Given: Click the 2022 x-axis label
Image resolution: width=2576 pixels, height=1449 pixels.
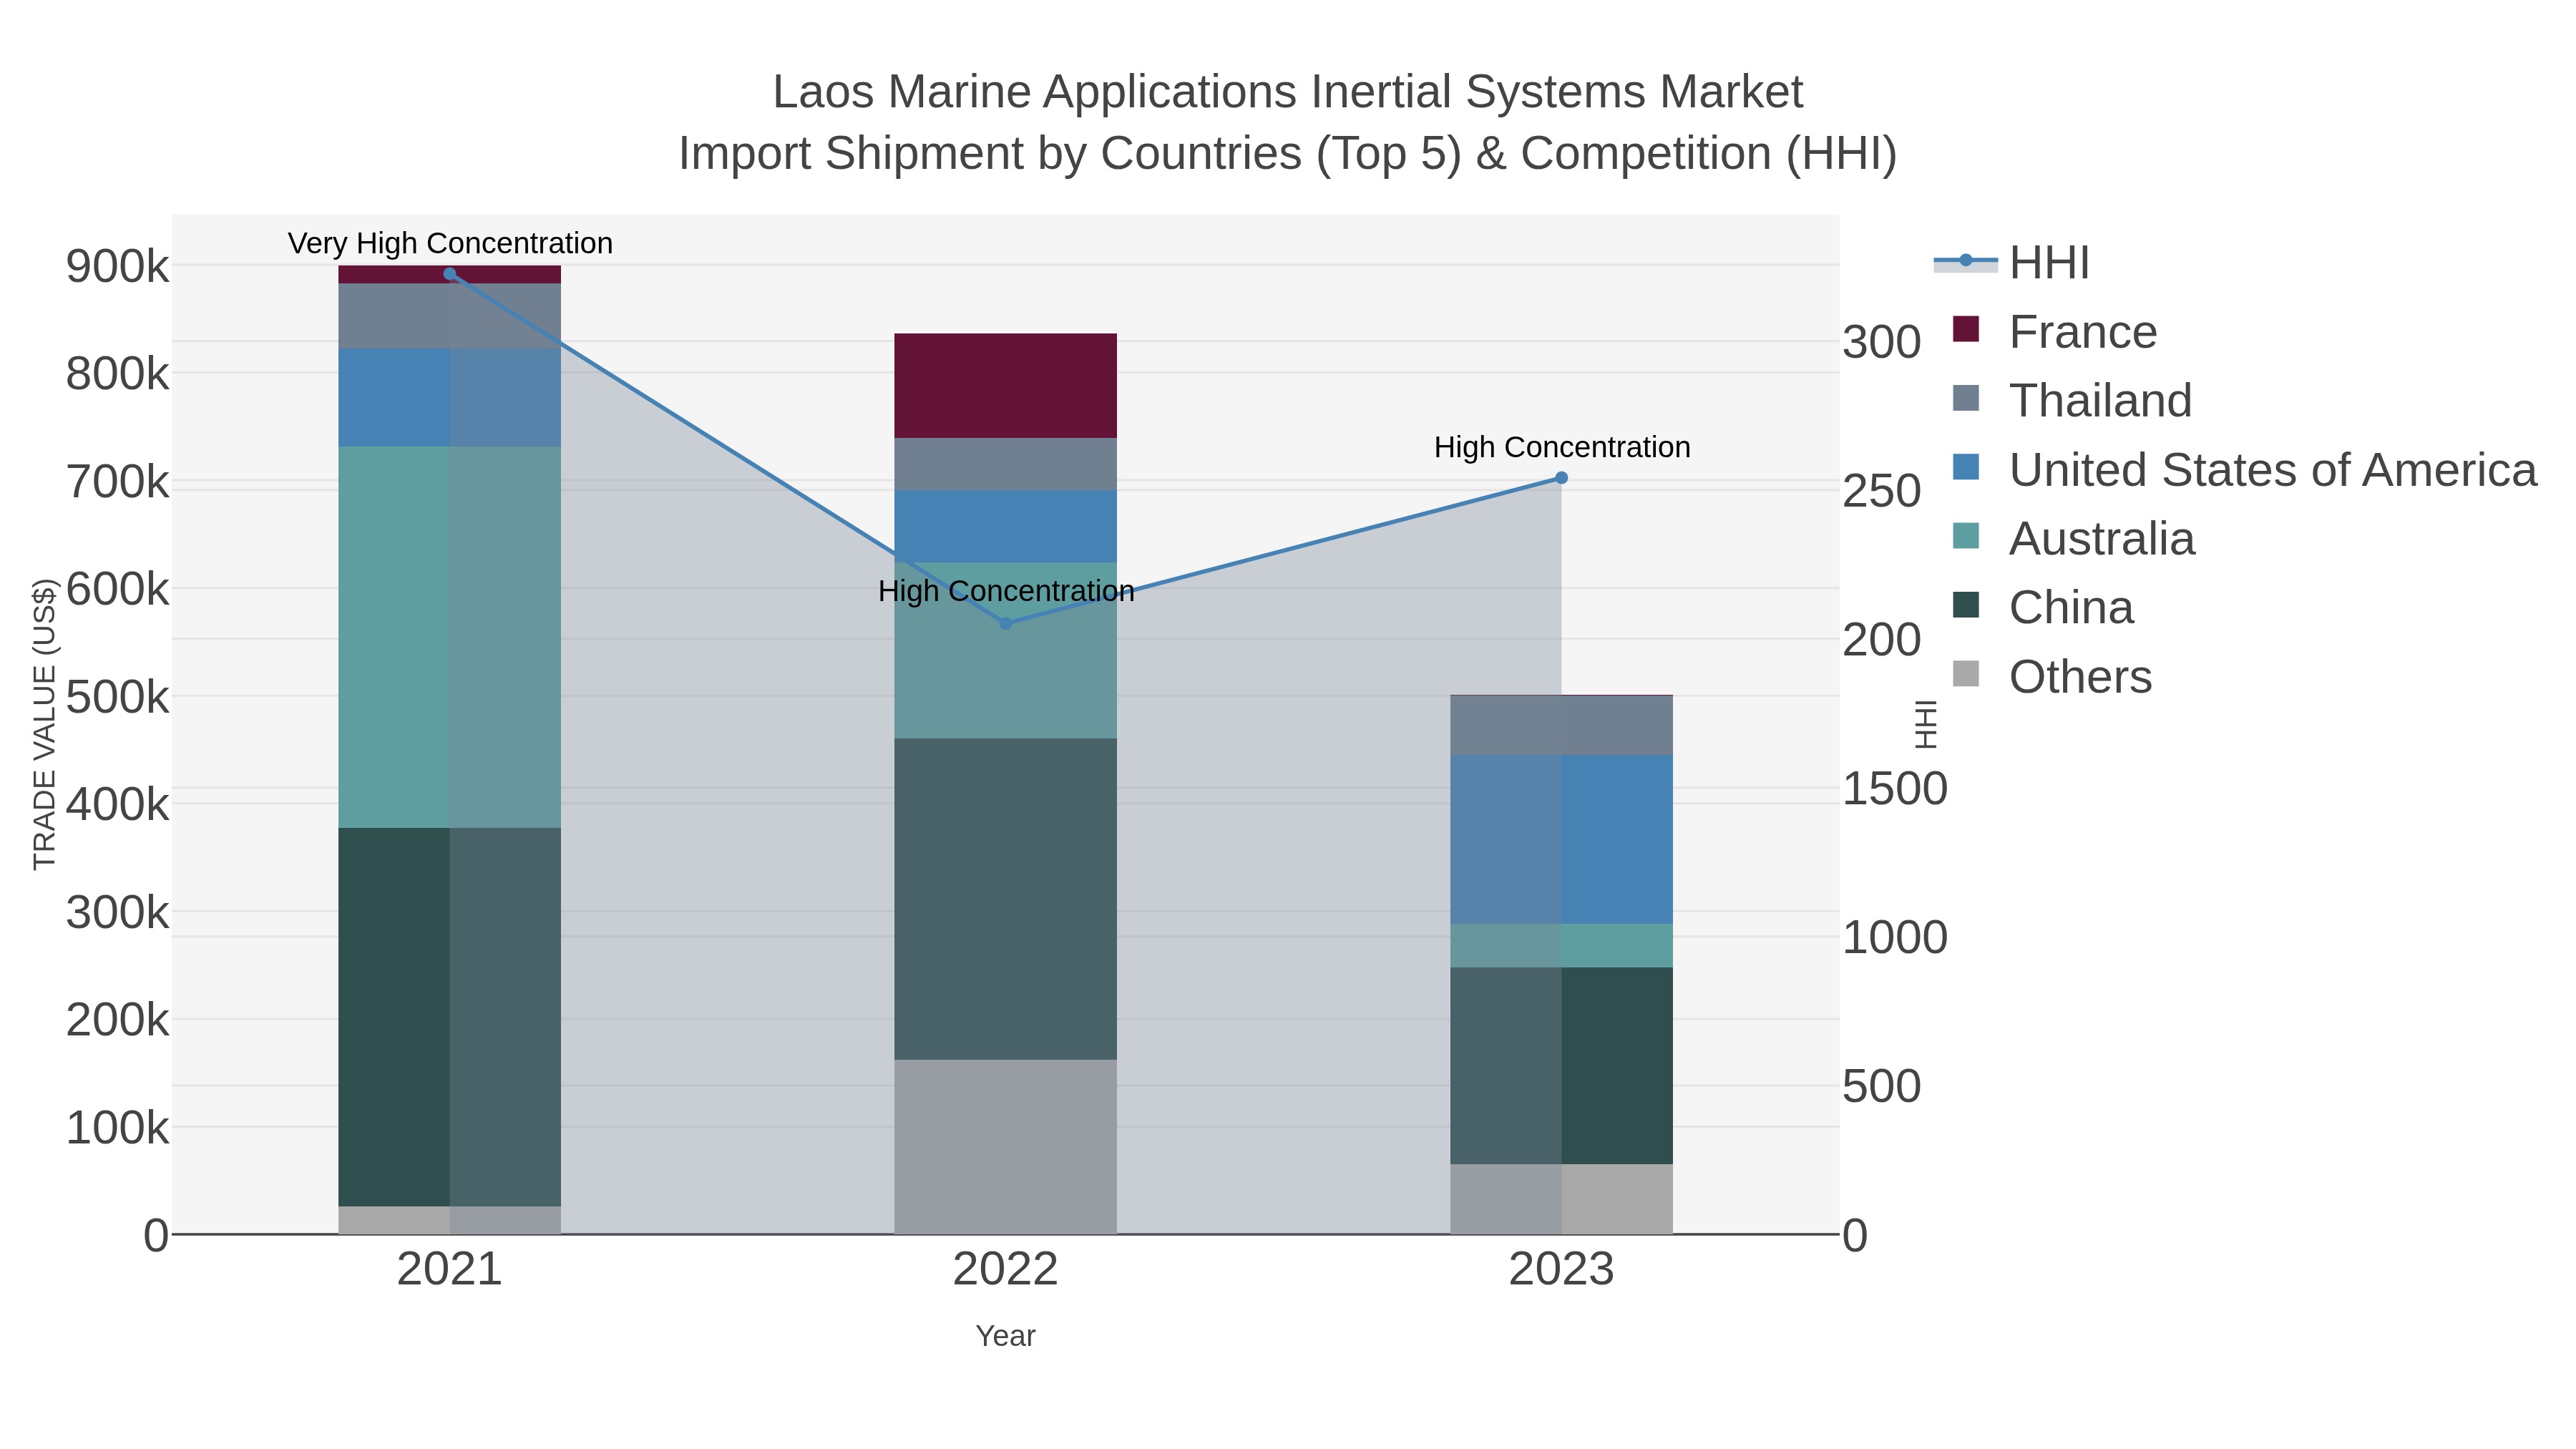Looking at the screenshot, I should point(1005,1270).
